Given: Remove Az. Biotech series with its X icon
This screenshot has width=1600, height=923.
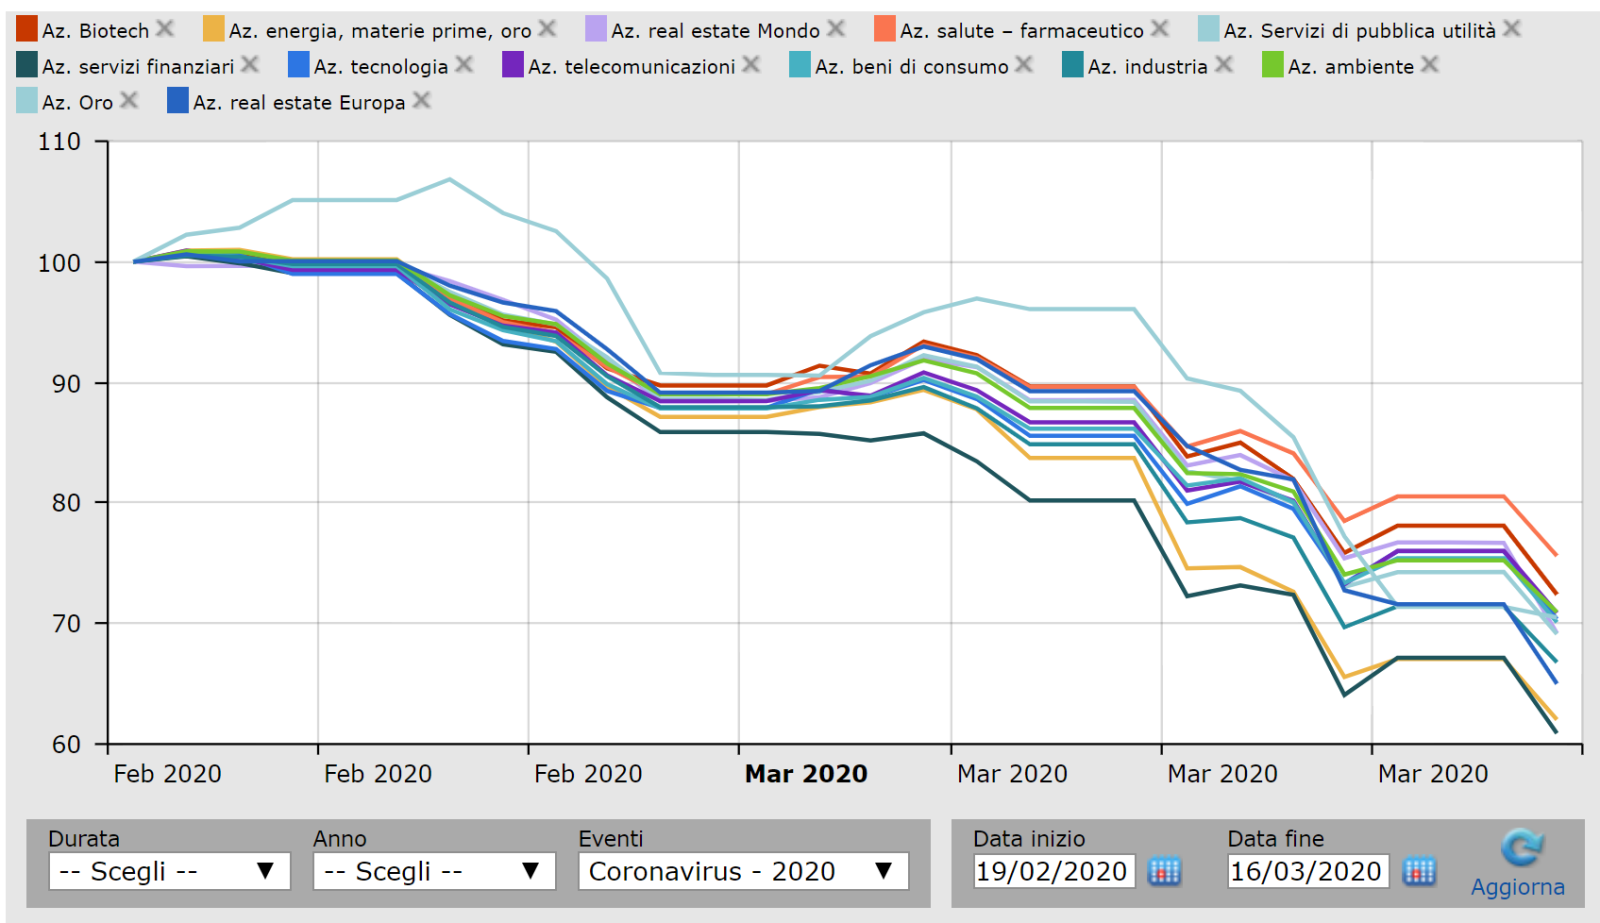Looking at the screenshot, I should tap(165, 29).
